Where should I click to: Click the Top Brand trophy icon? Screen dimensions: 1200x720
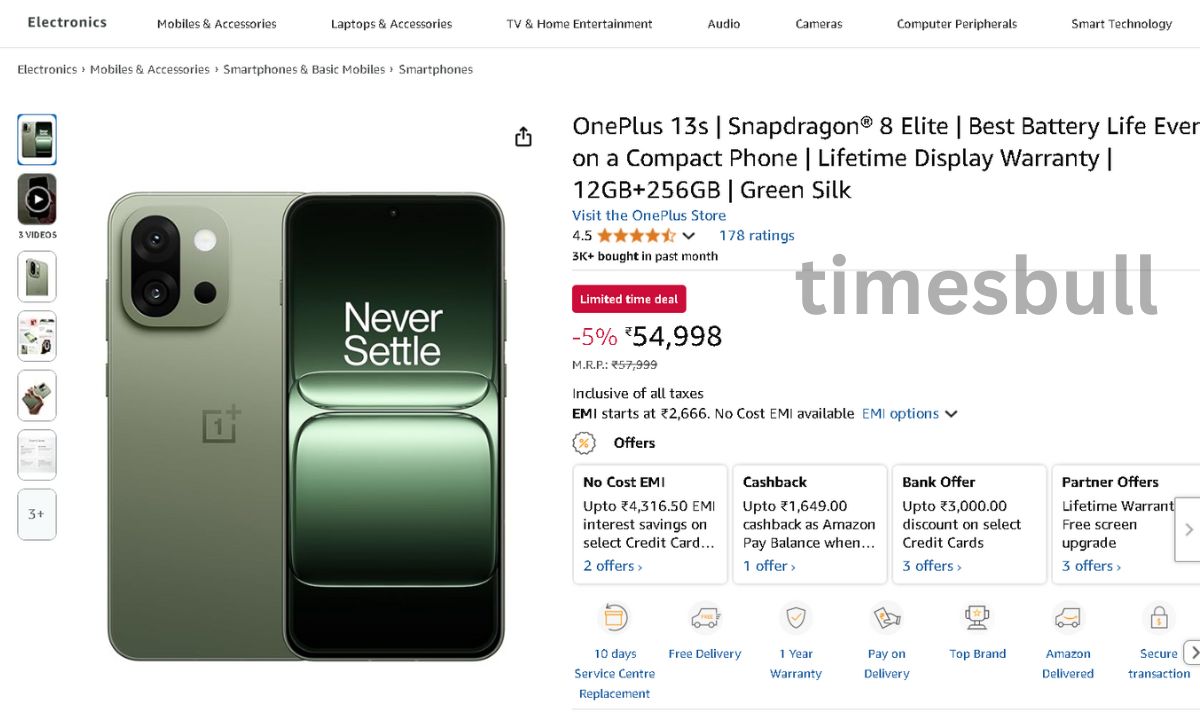tap(977, 617)
